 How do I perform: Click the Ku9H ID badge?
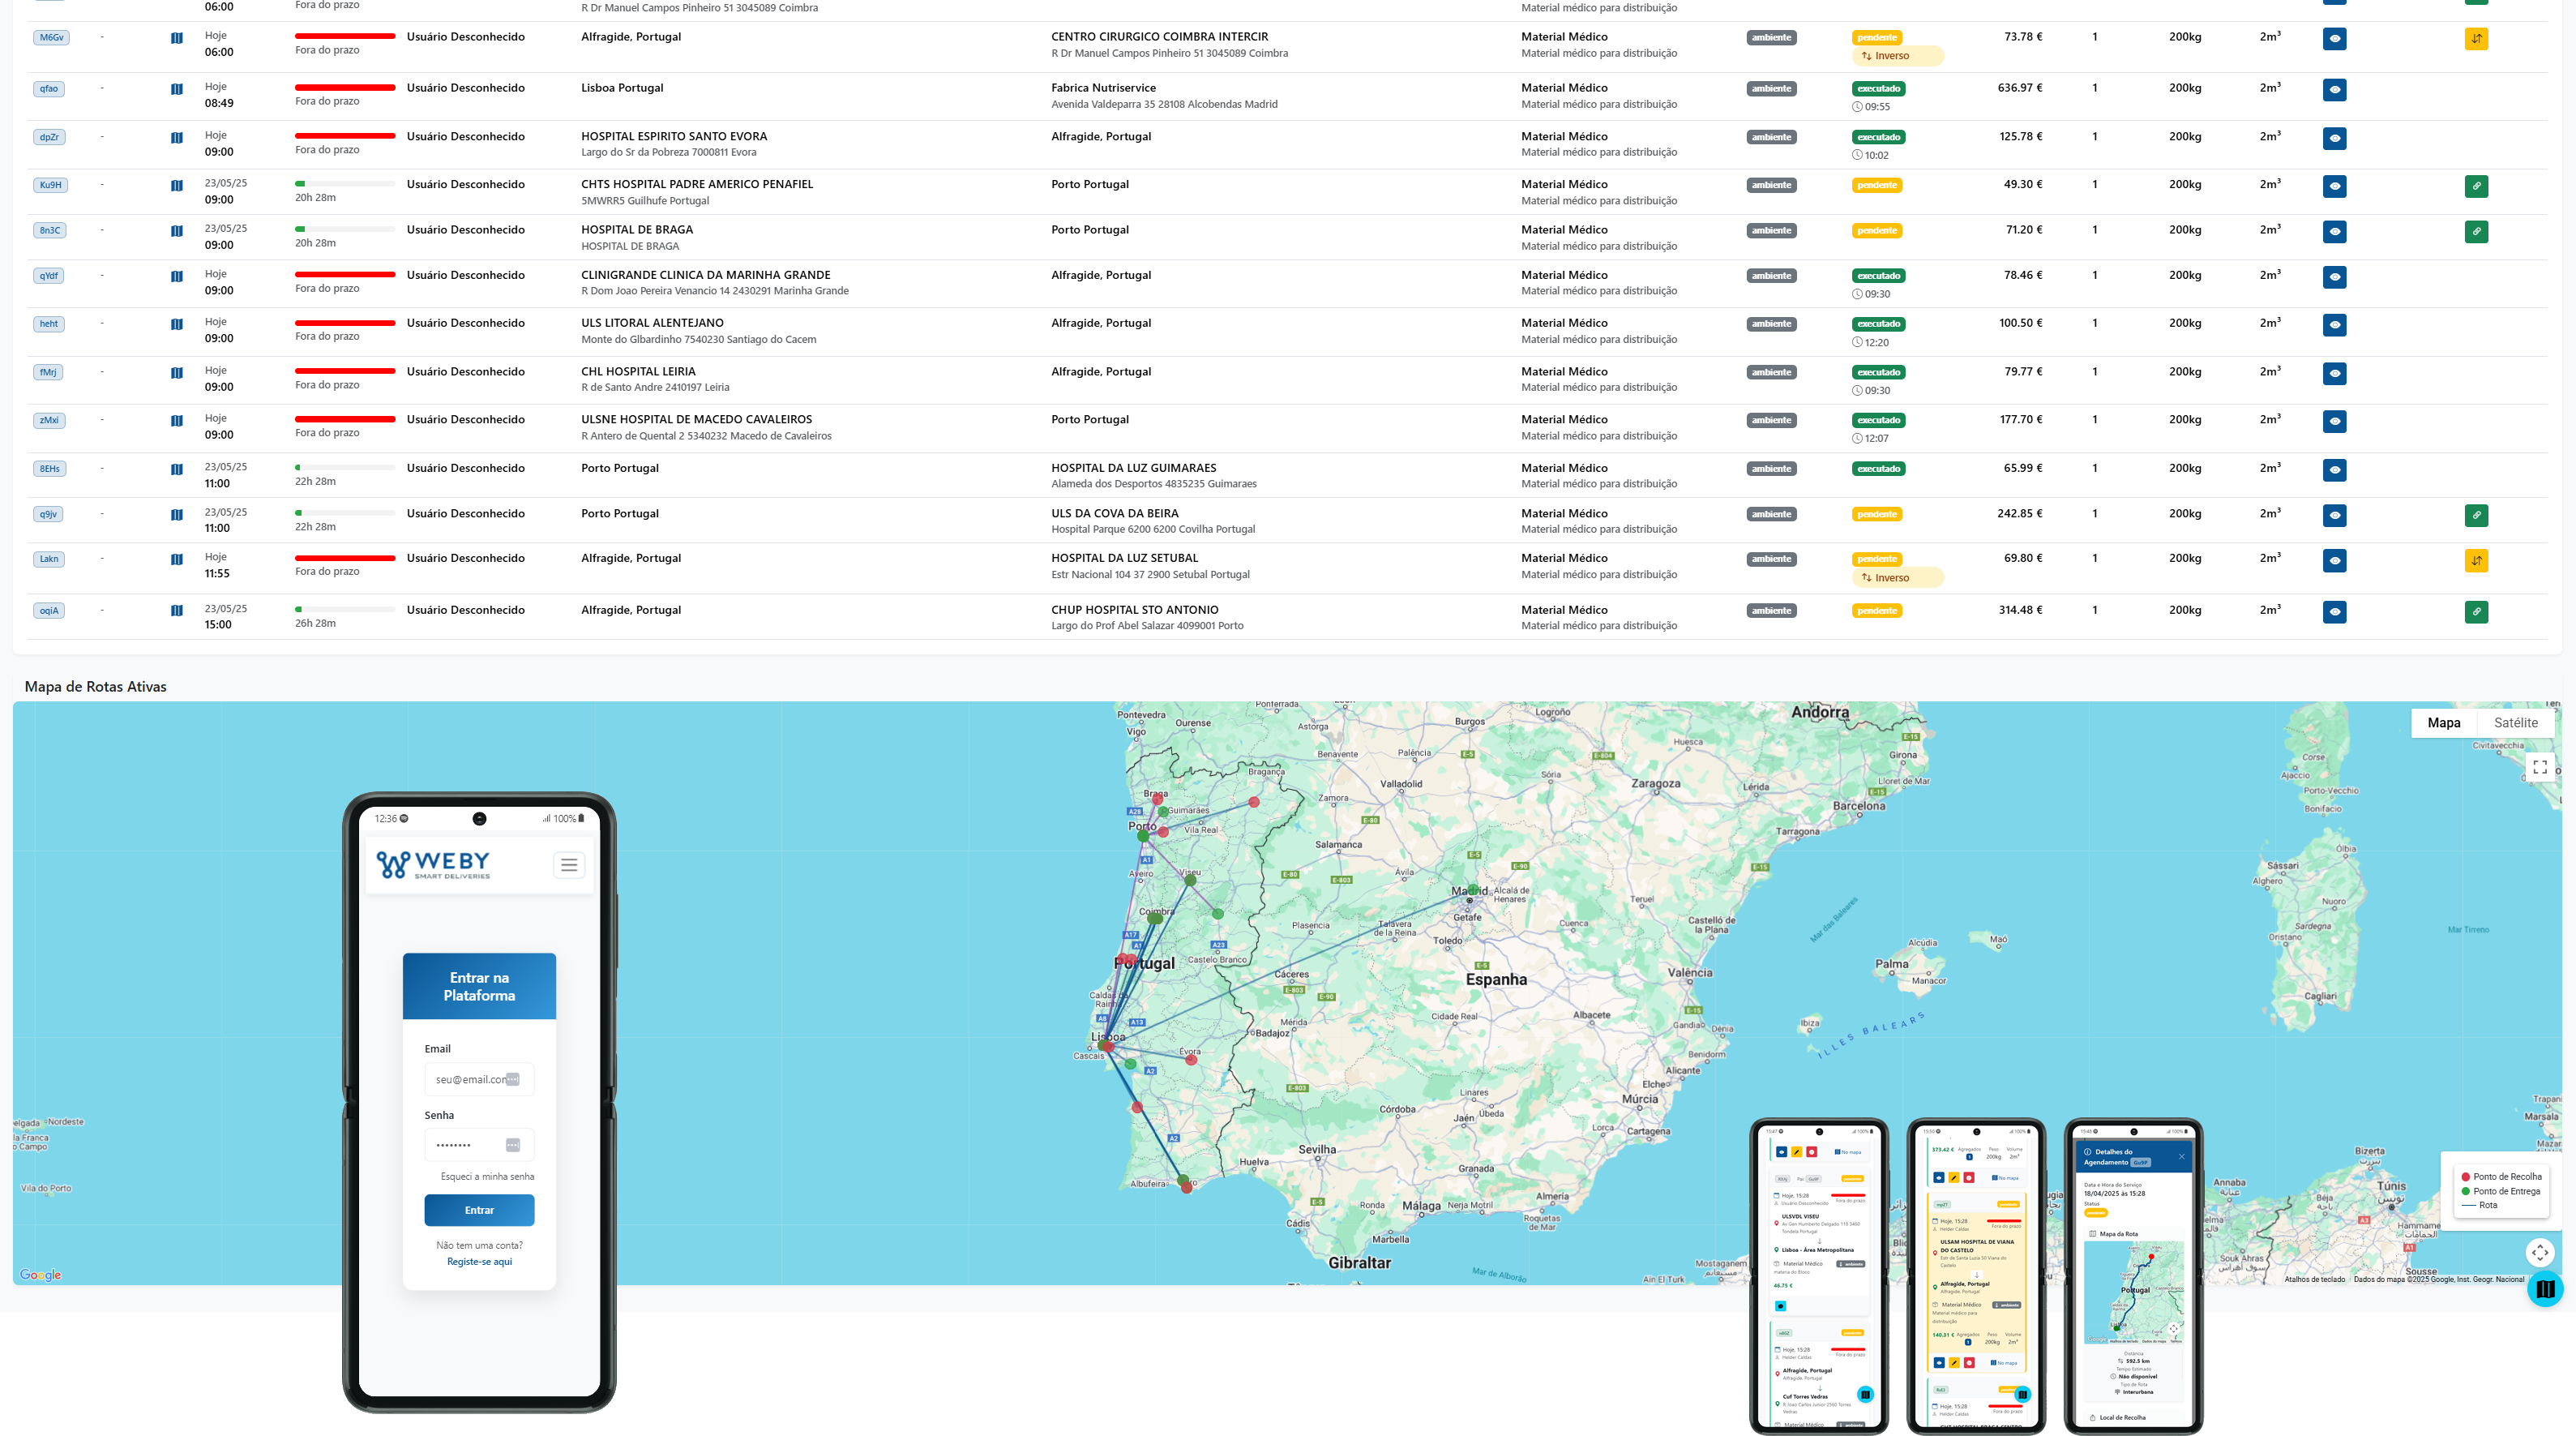click(x=50, y=185)
